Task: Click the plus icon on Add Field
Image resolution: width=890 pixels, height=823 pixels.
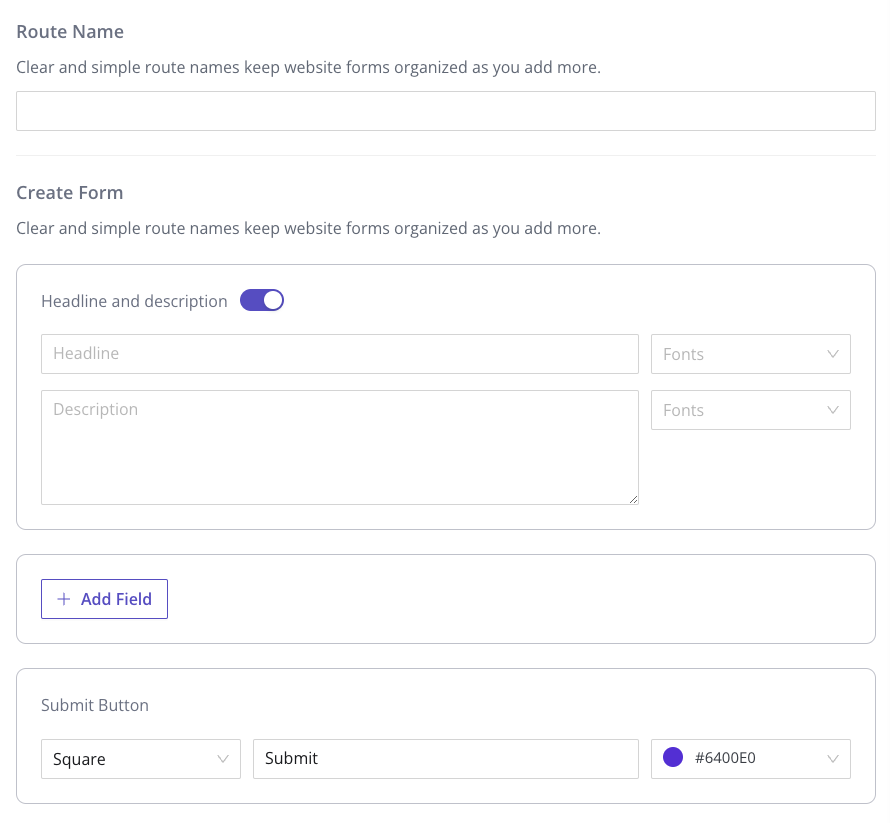Action: tap(64, 599)
